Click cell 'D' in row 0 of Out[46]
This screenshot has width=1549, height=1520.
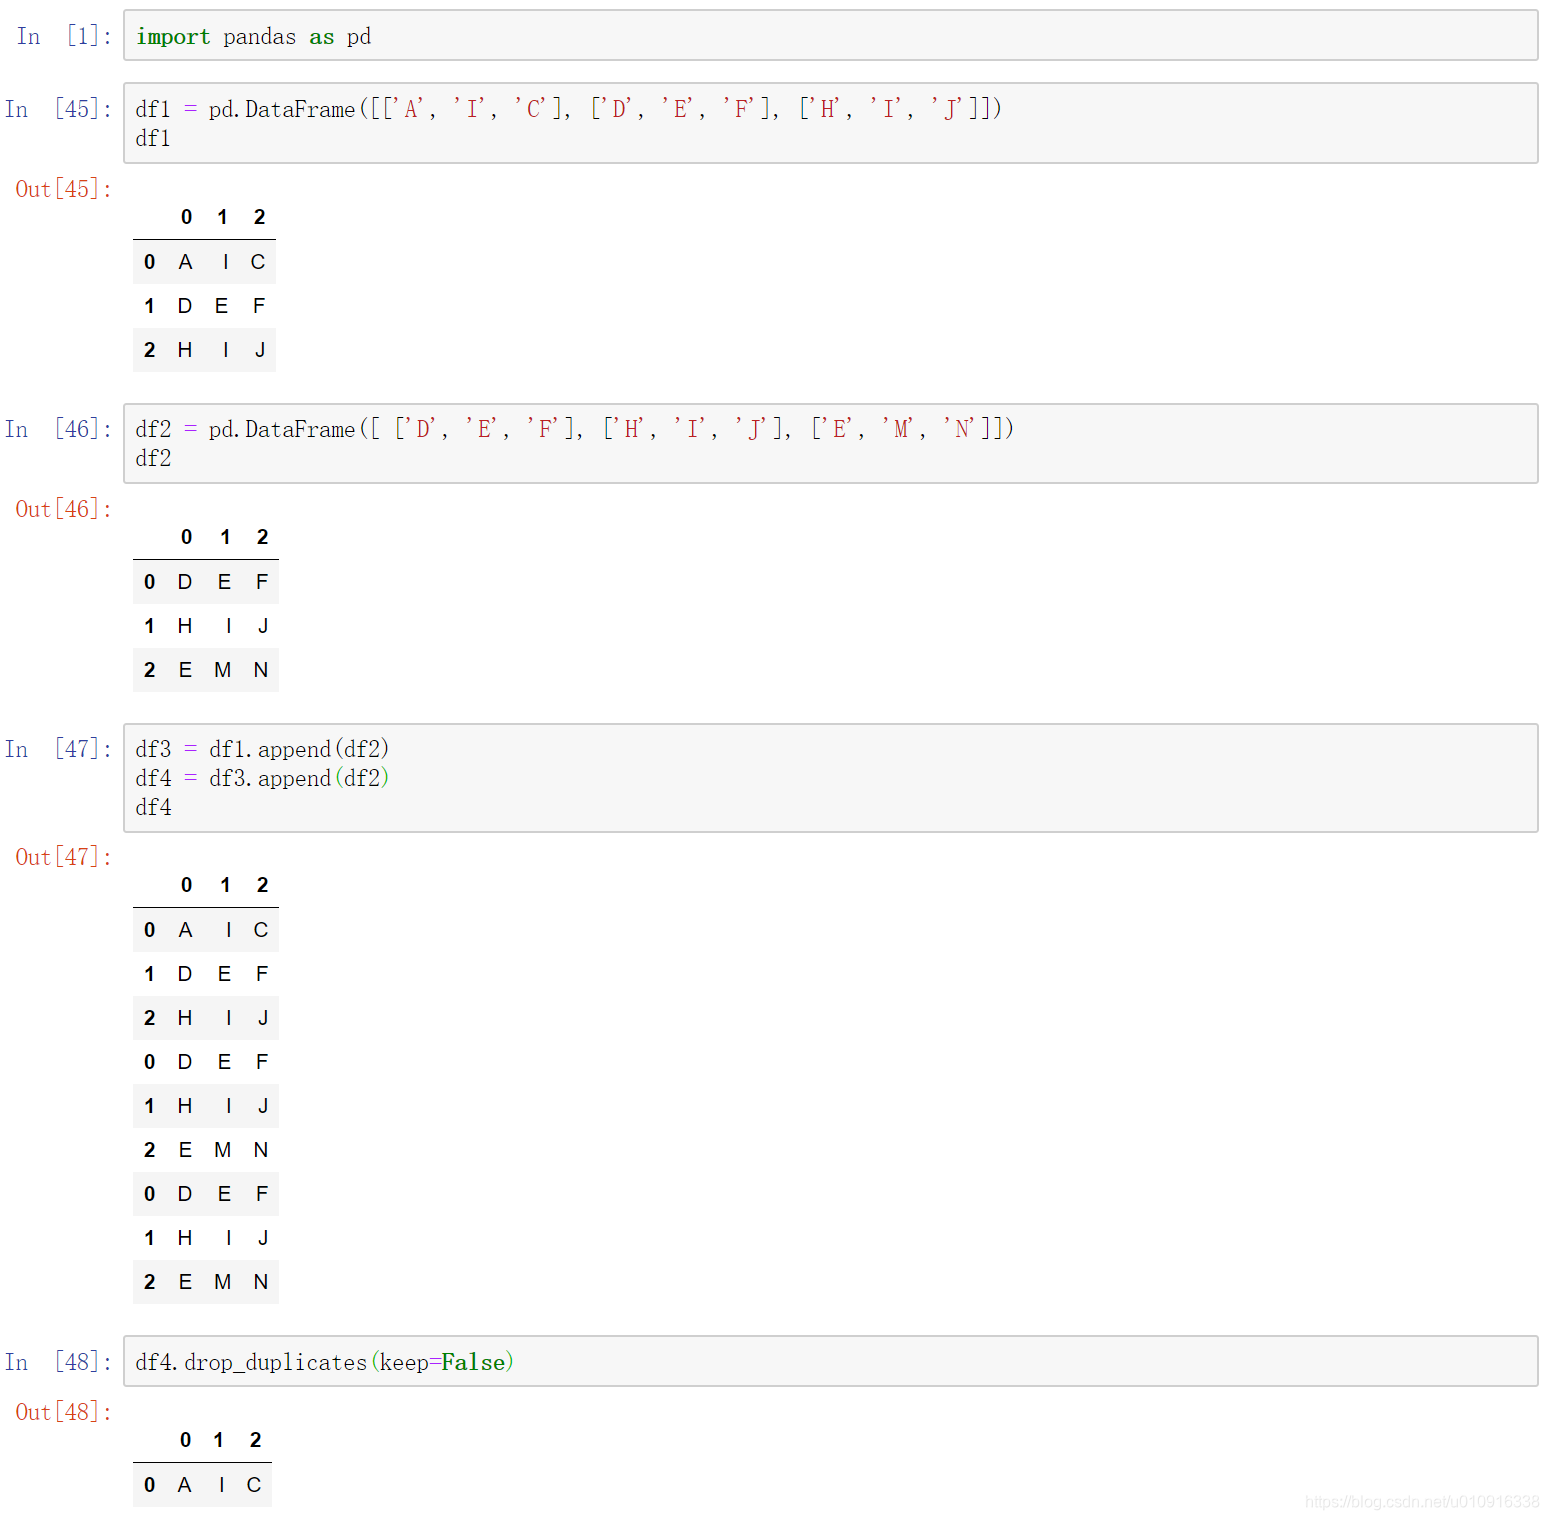185,582
